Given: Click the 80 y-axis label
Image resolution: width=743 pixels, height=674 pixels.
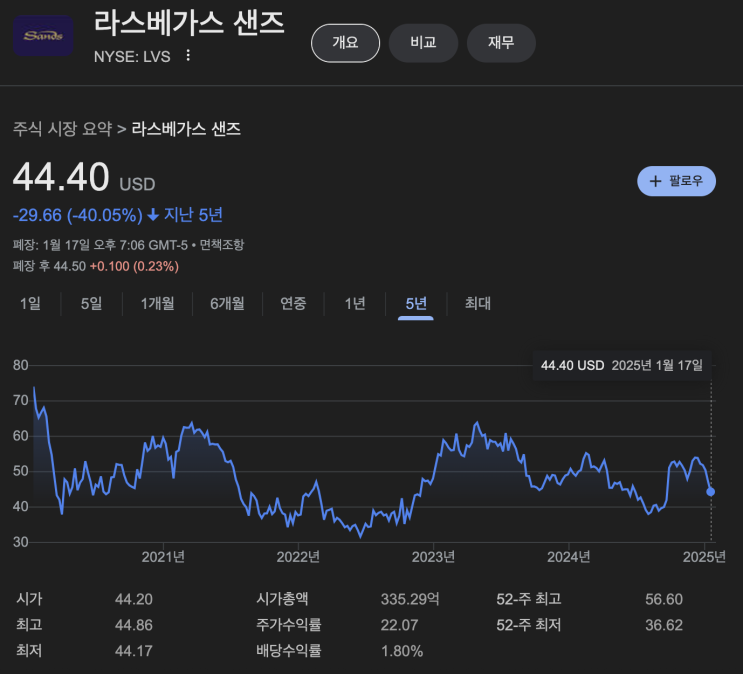Looking at the screenshot, I should [20, 365].
